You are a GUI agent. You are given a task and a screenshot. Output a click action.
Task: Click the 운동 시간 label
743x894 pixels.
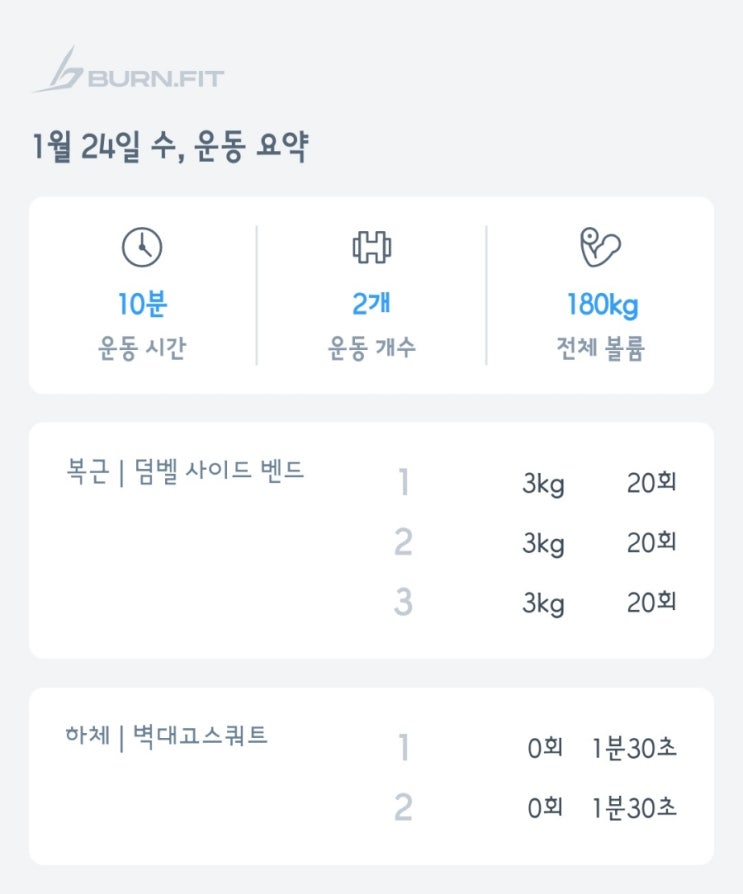coord(141,350)
